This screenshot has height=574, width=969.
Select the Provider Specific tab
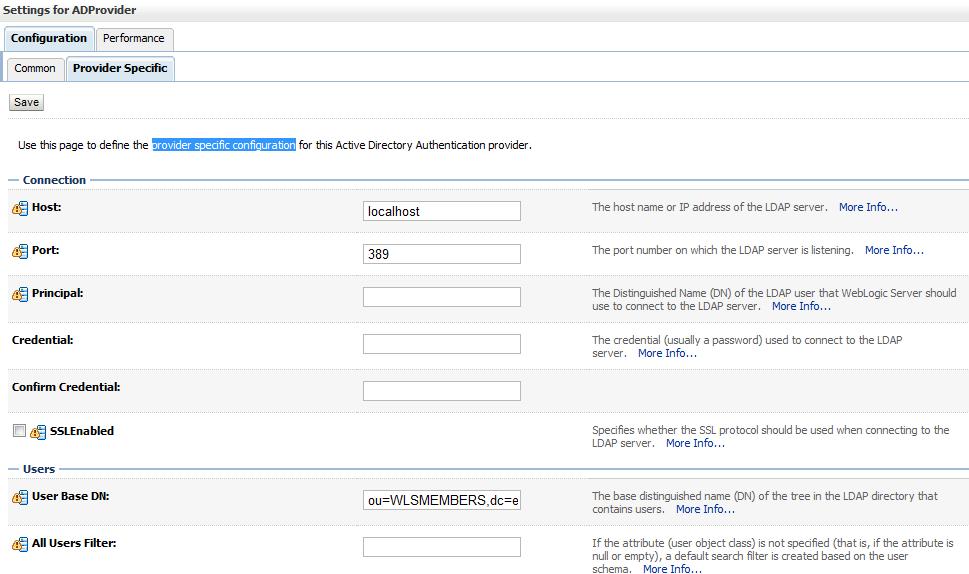(x=120, y=68)
